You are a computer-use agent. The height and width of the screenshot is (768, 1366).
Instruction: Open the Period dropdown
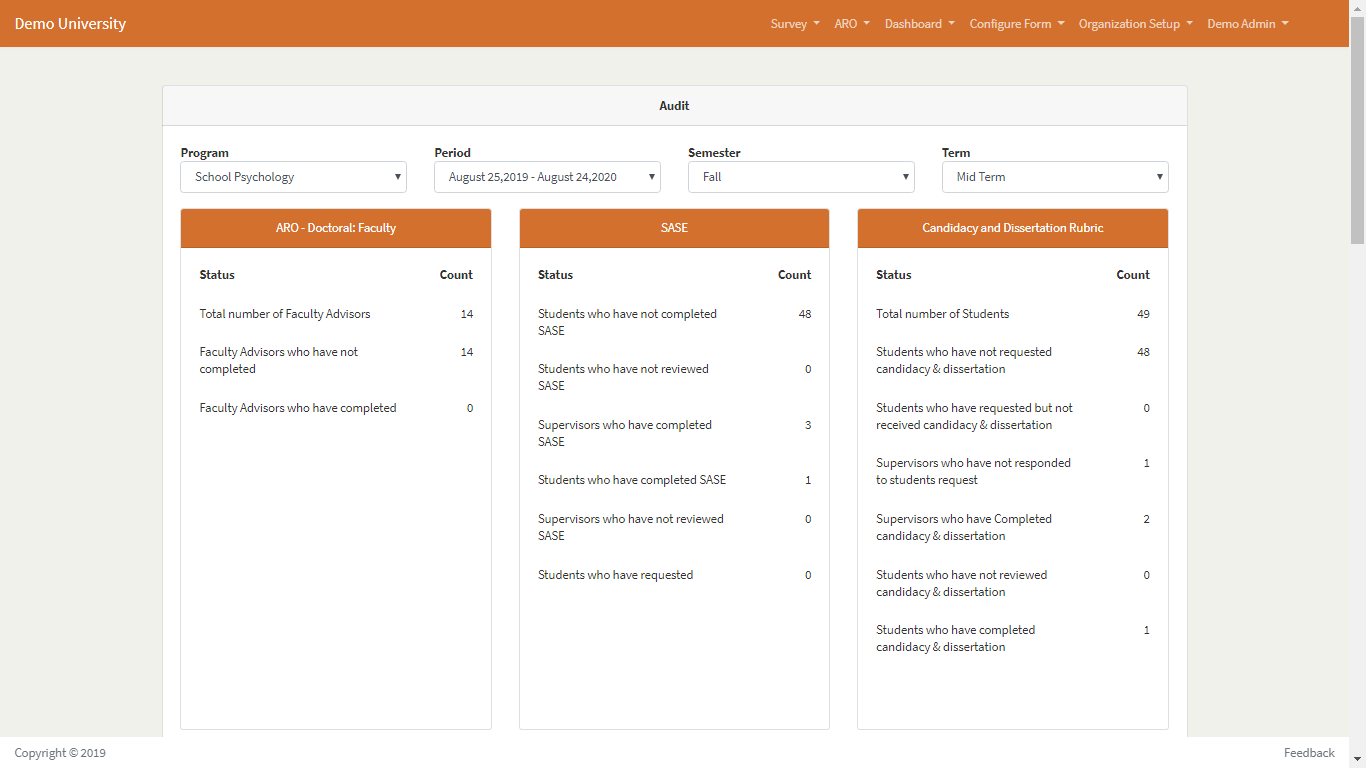pyautogui.click(x=547, y=177)
